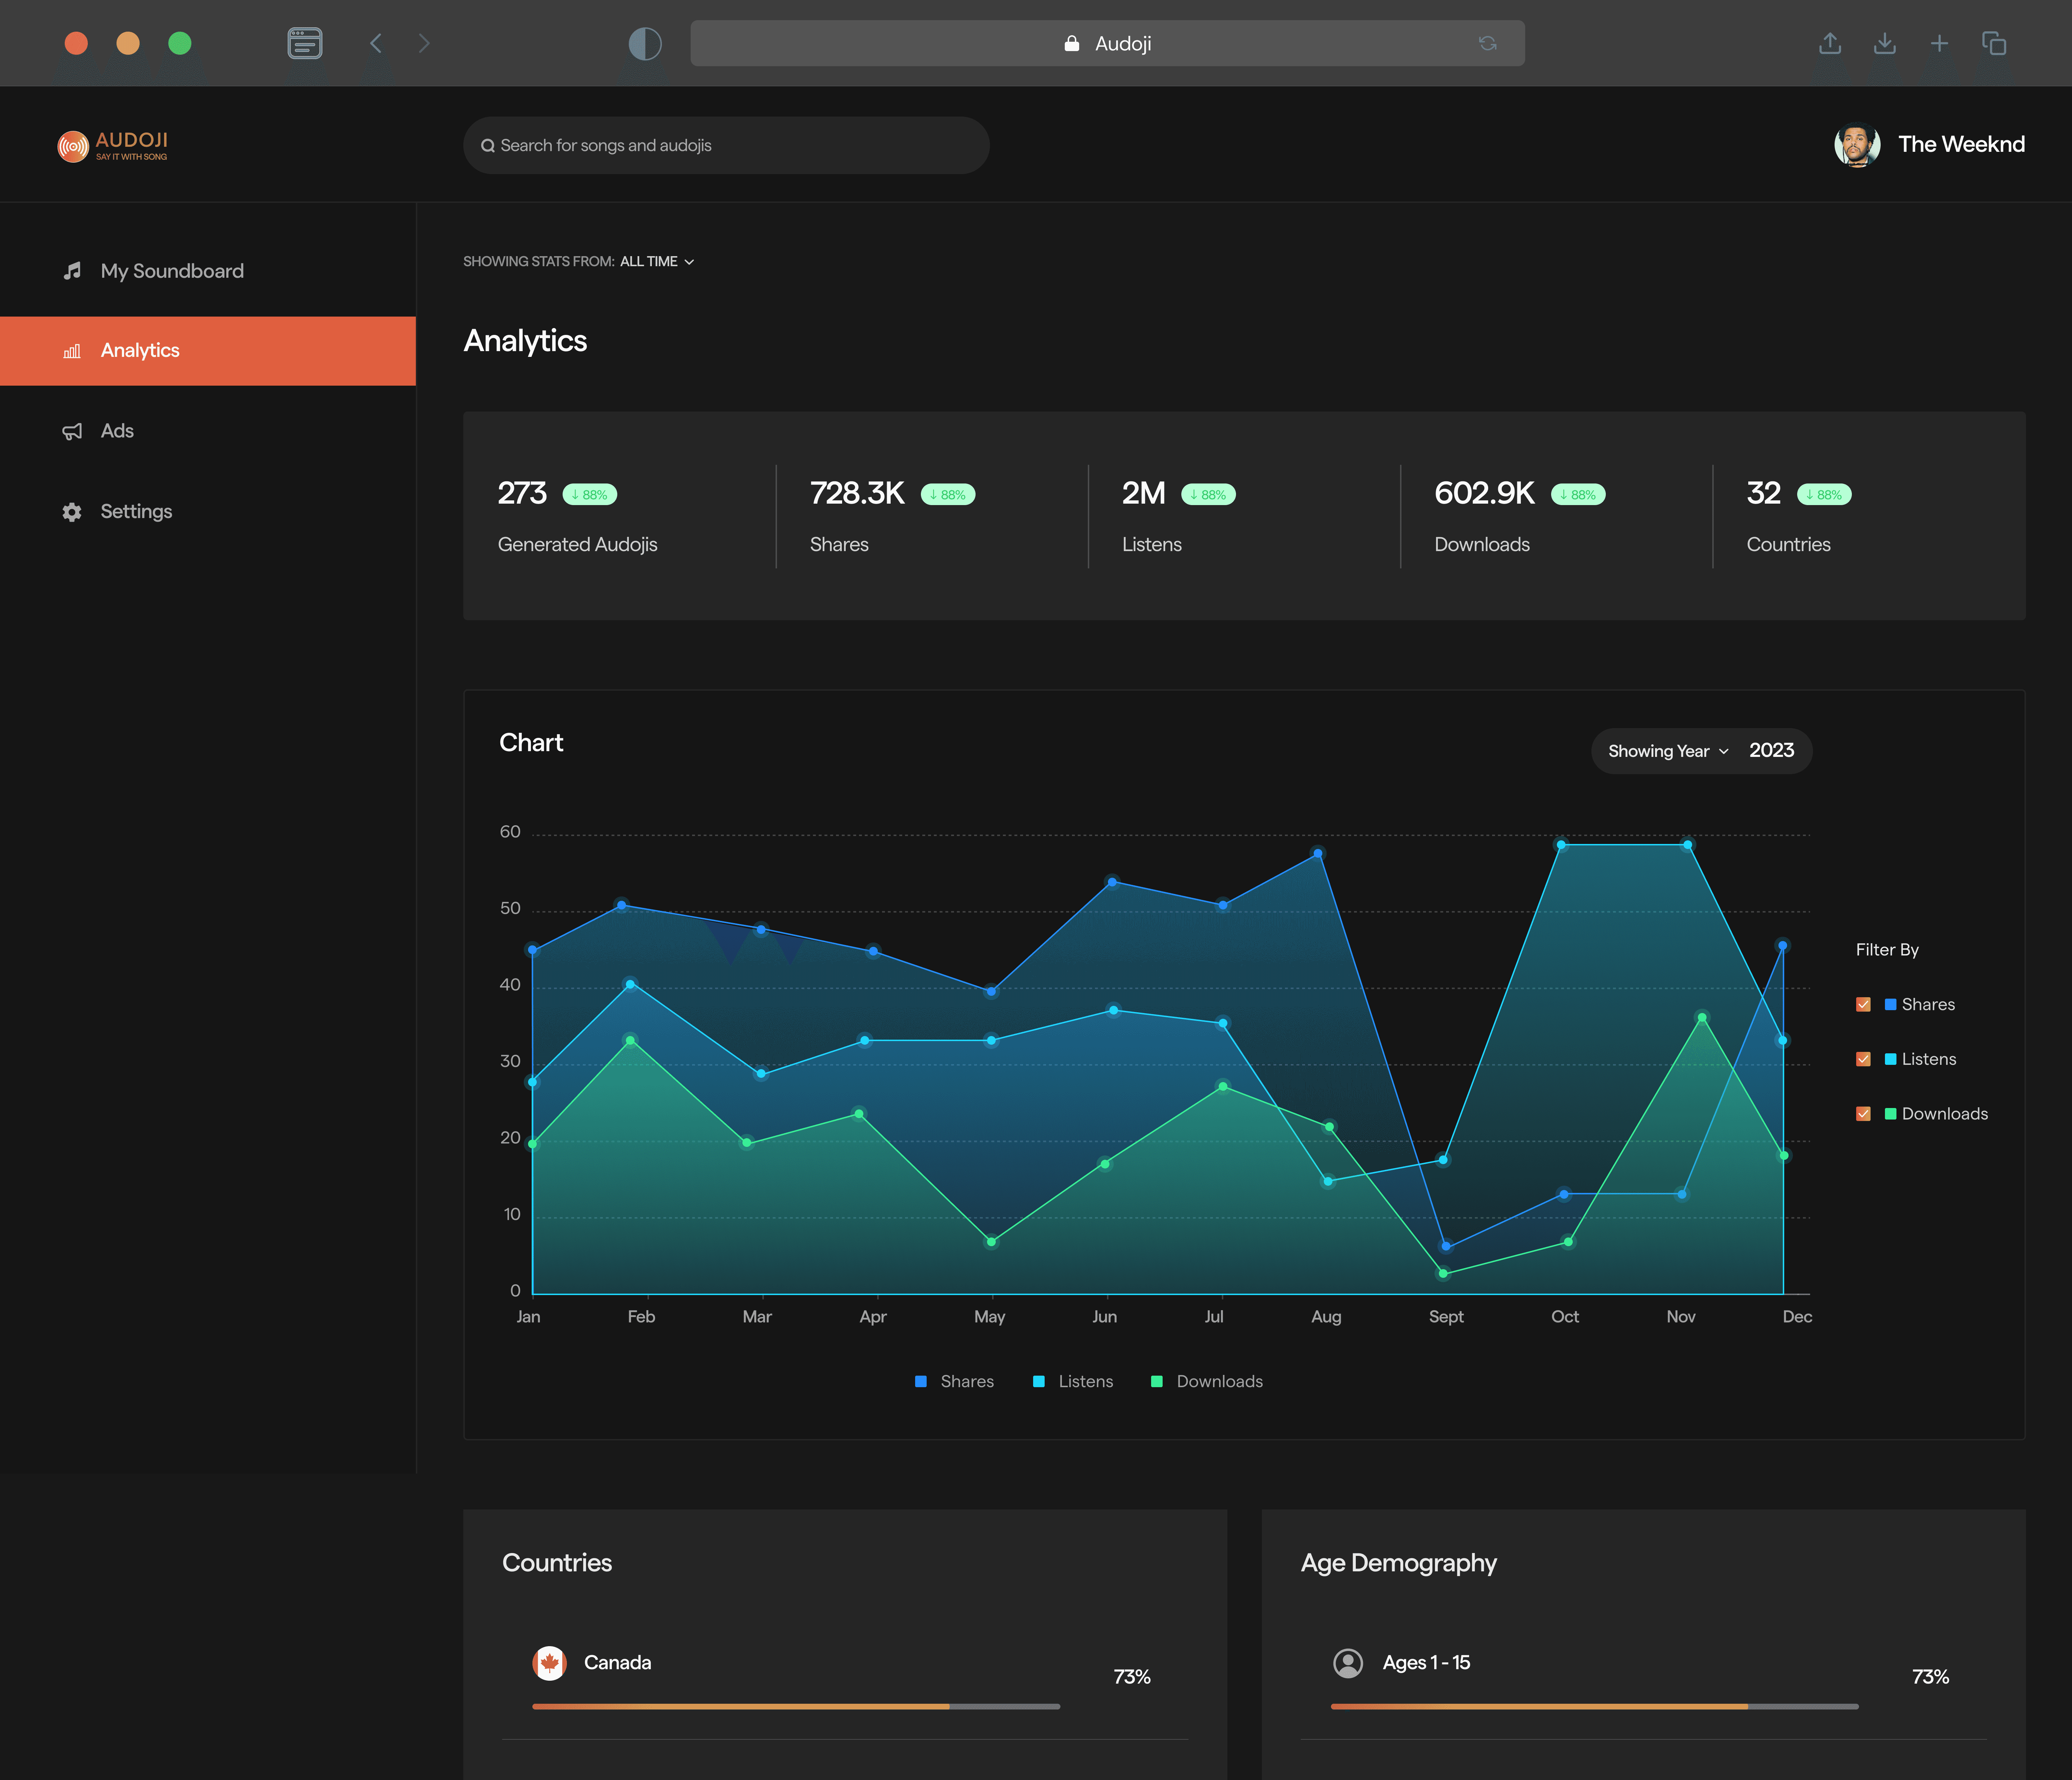Click the Canada percentage progress bar
This screenshot has width=2072, height=1780.
tap(796, 1707)
